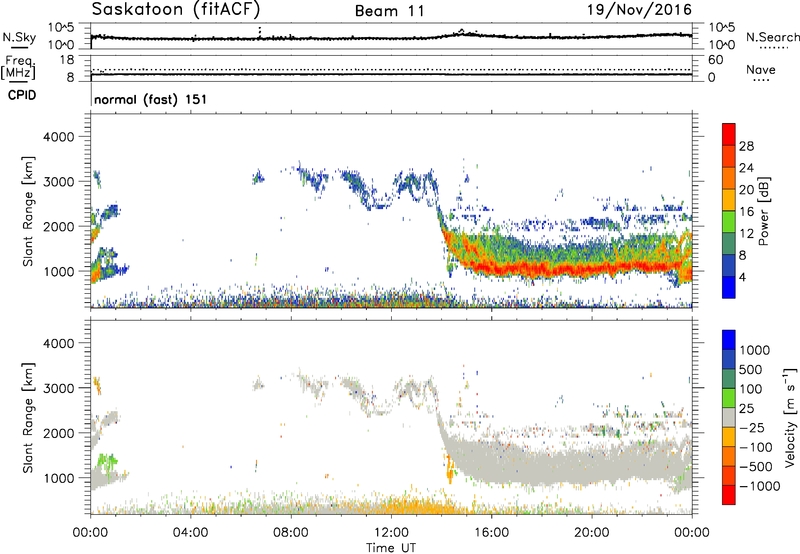This screenshot has width=800, height=554.
Task: Click "Slant Range [km]" label of power panel
Action: point(28,211)
